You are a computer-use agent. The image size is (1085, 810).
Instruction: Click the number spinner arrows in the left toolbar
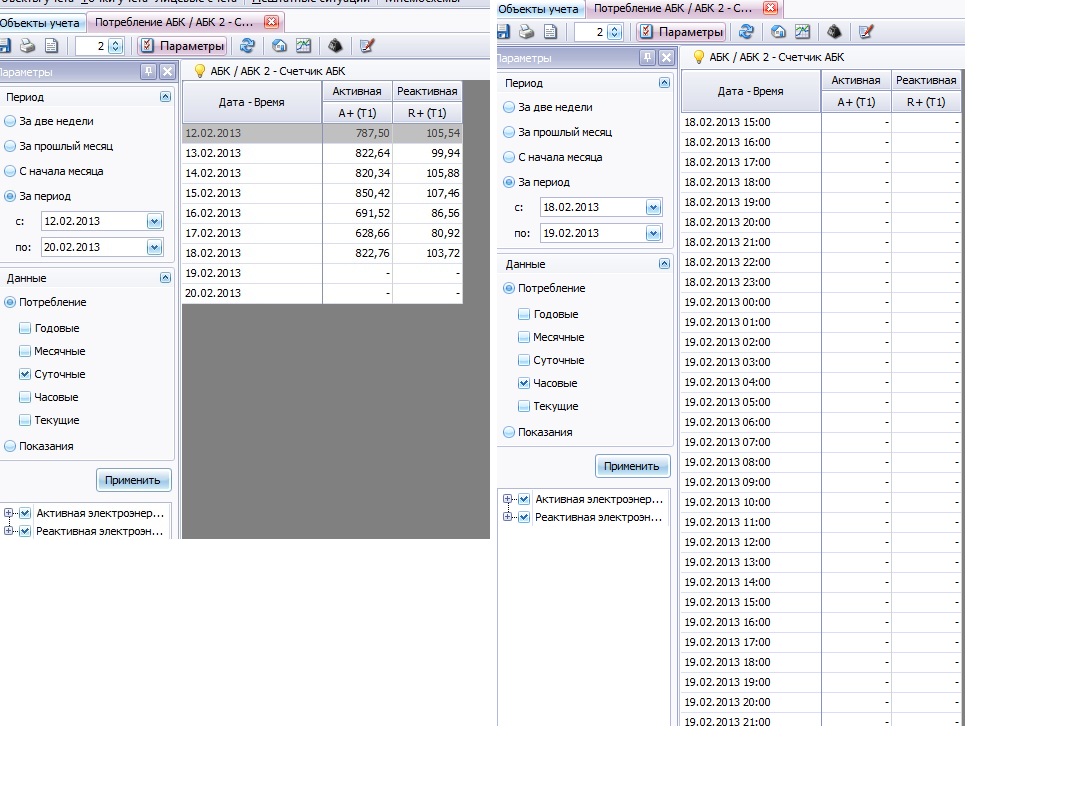(116, 46)
